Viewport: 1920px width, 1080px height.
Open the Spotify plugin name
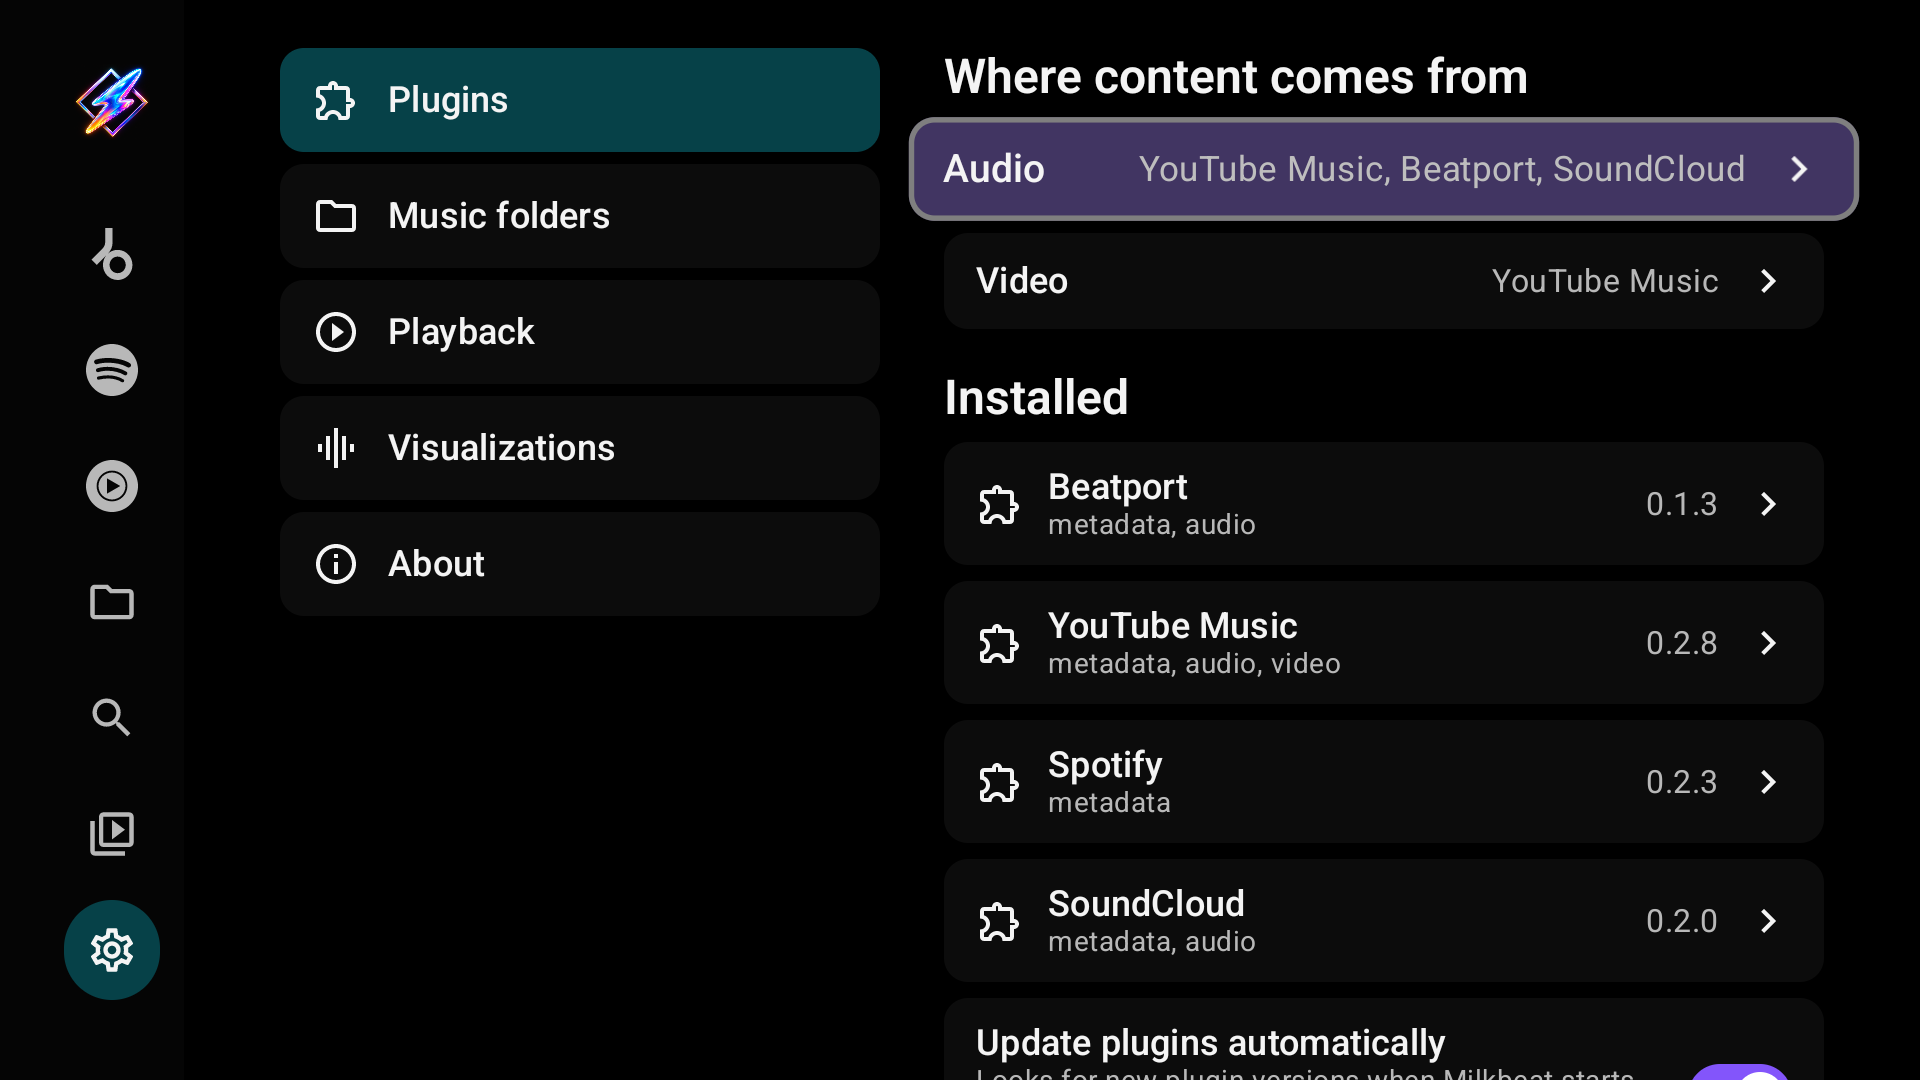[x=1105, y=765]
